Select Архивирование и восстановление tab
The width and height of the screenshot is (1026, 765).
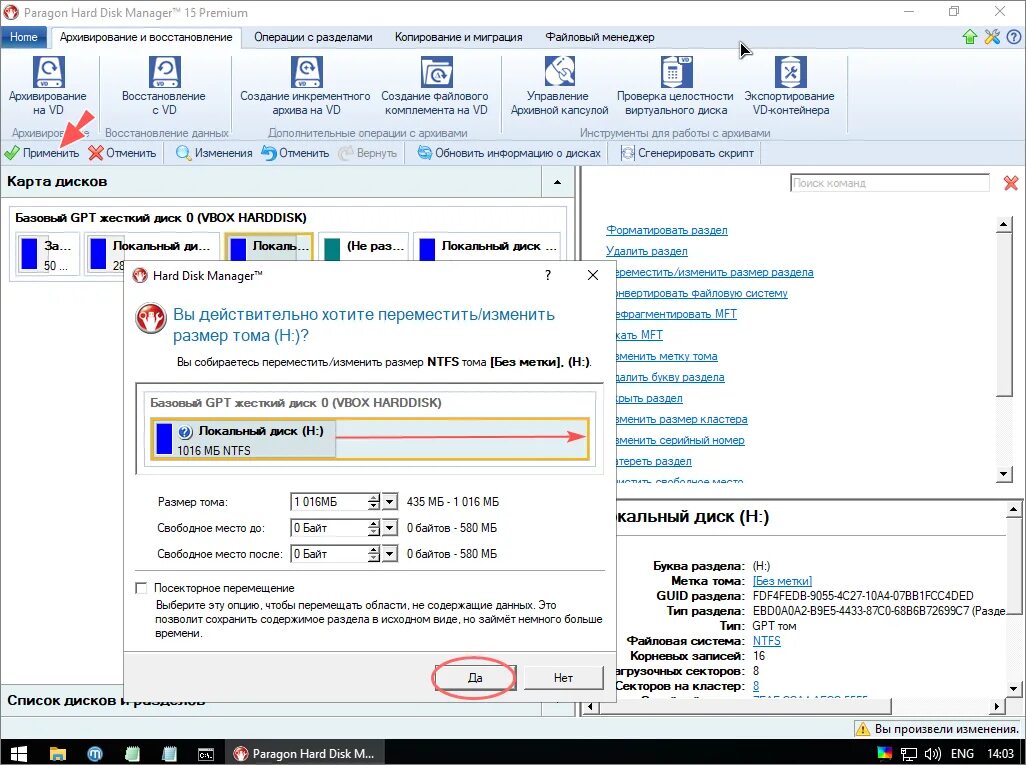coord(146,37)
